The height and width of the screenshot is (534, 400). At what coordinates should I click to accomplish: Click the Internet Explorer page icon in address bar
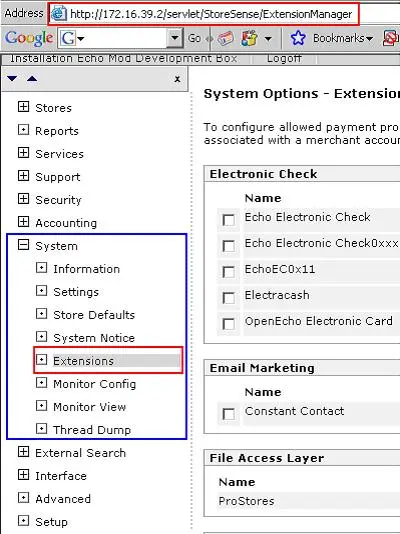pyautogui.click(x=58, y=14)
